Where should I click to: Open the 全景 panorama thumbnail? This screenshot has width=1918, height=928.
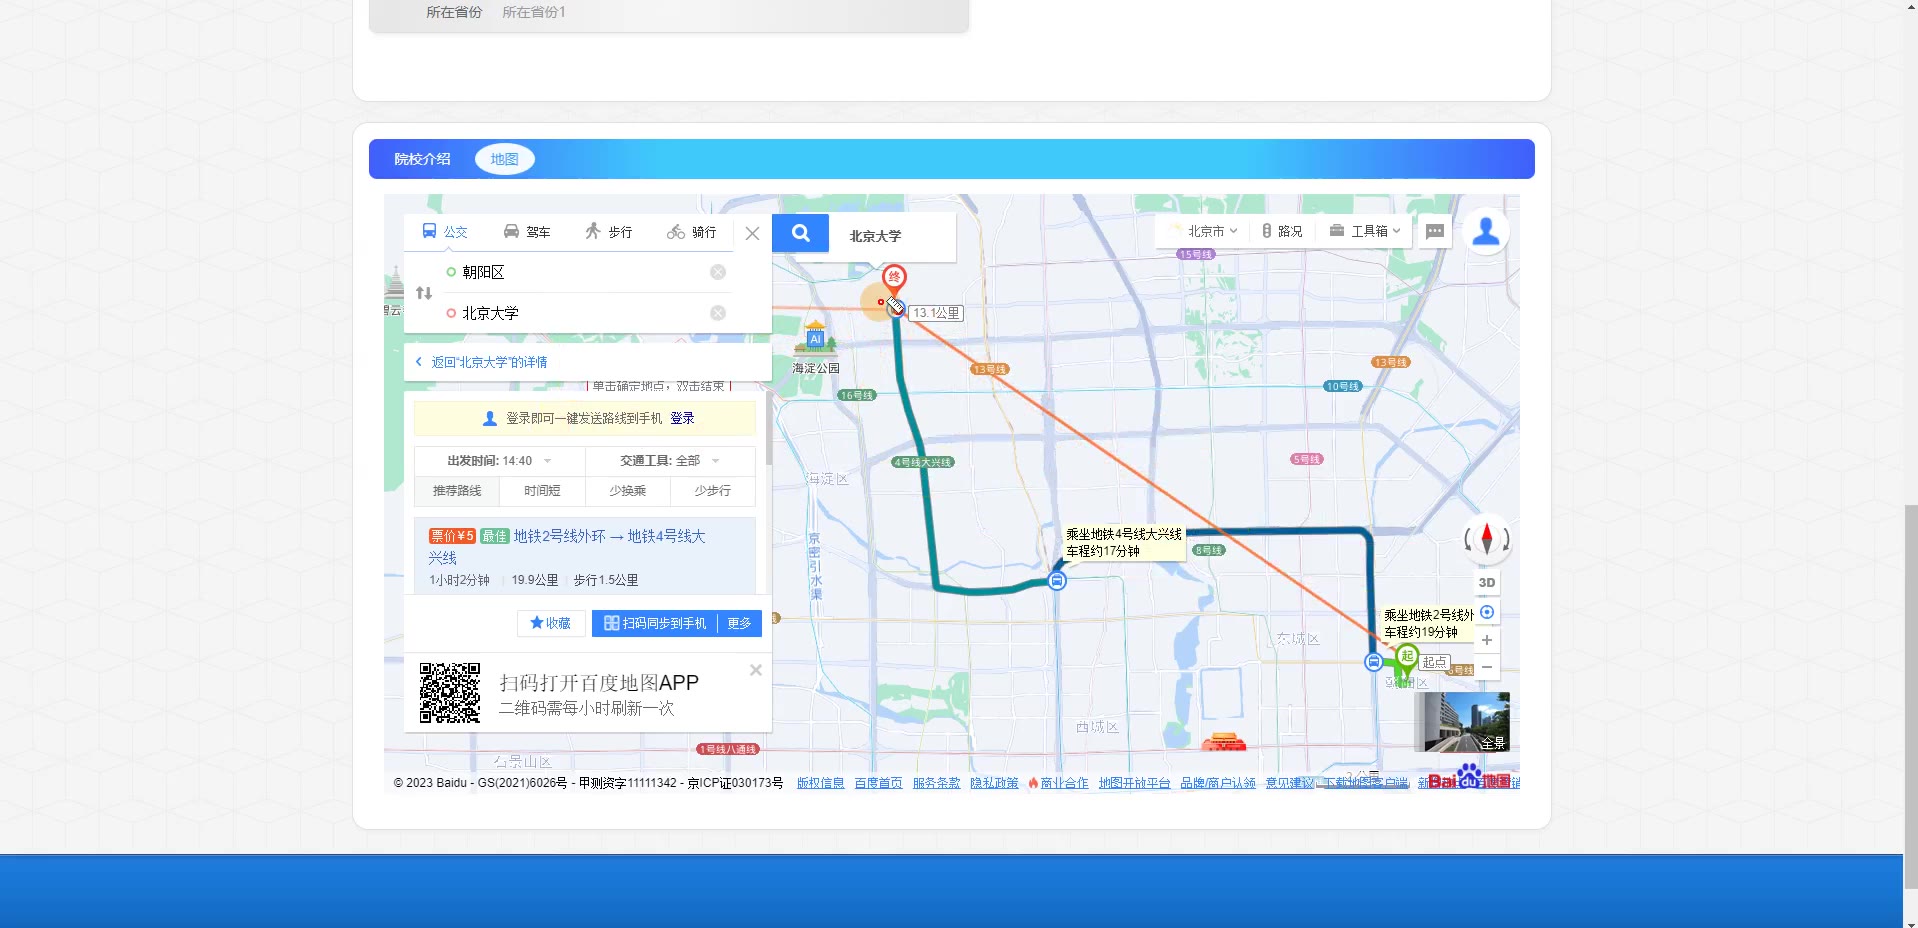[x=1462, y=722]
